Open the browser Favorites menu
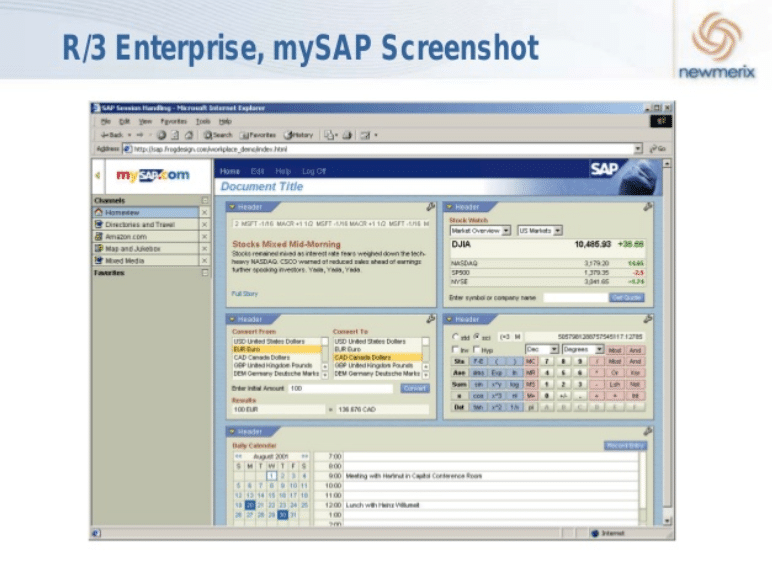The height and width of the screenshot is (566, 772). tap(173, 121)
